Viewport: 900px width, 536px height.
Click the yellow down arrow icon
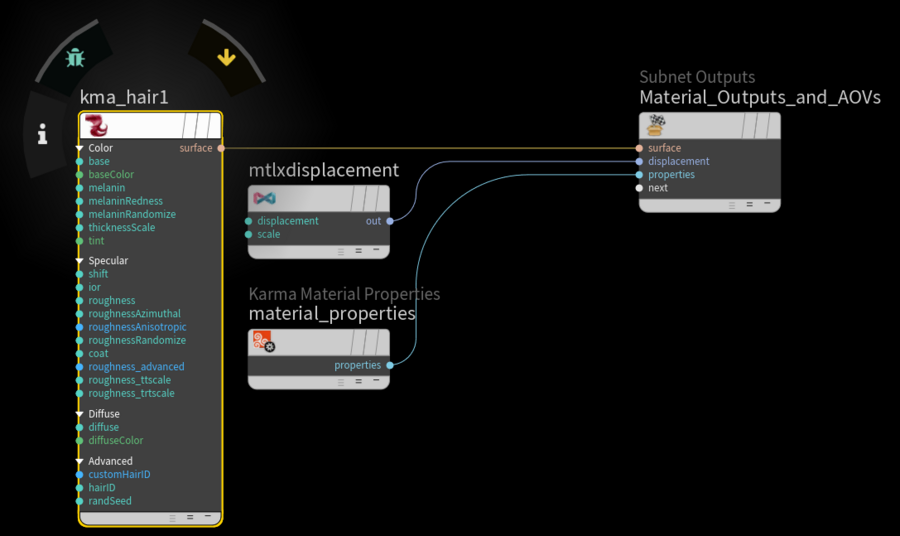point(226,57)
